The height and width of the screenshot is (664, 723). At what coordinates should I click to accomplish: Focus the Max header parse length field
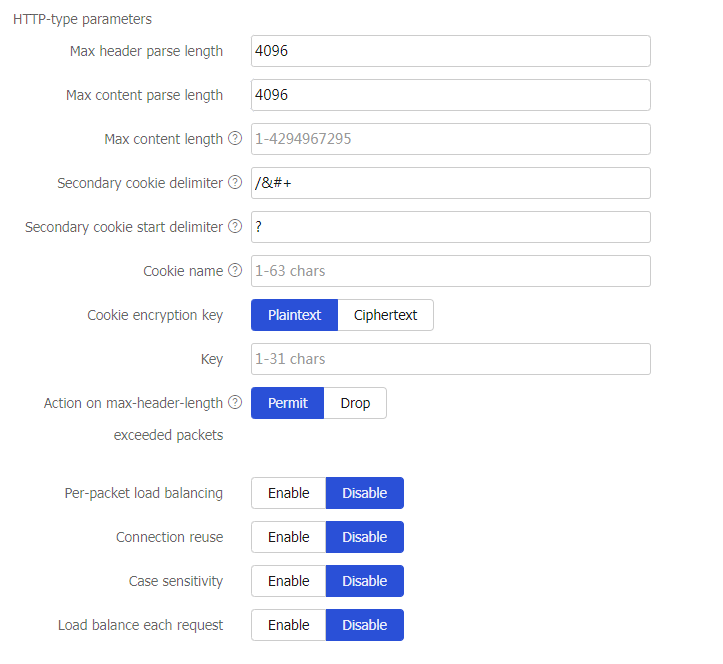(x=450, y=51)
